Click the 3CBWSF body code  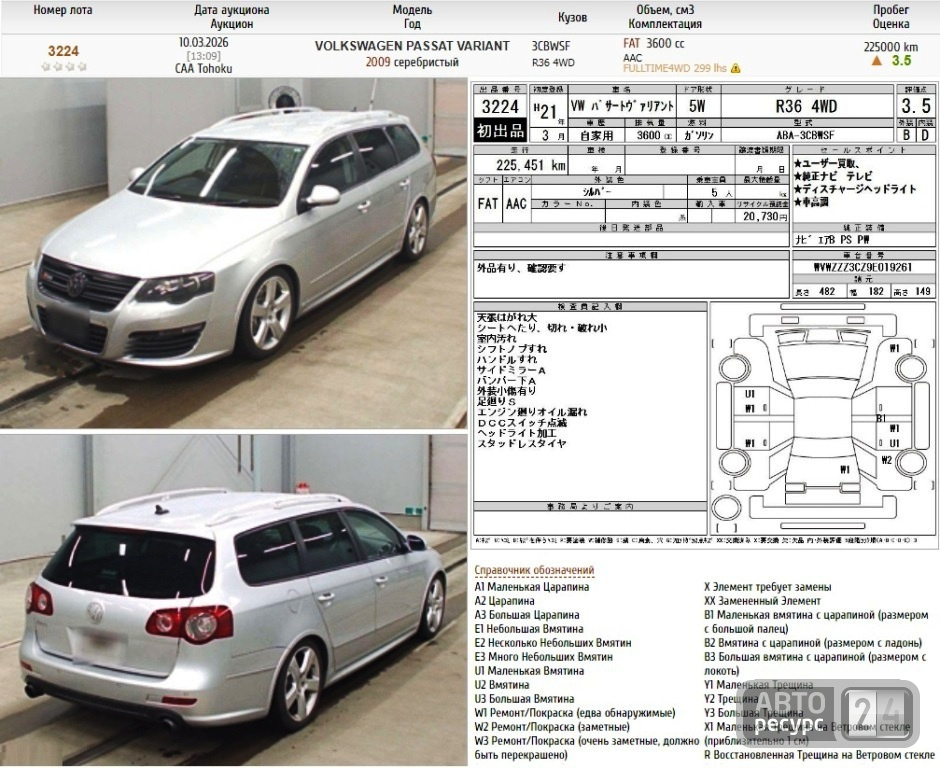[x=551, y=46]
